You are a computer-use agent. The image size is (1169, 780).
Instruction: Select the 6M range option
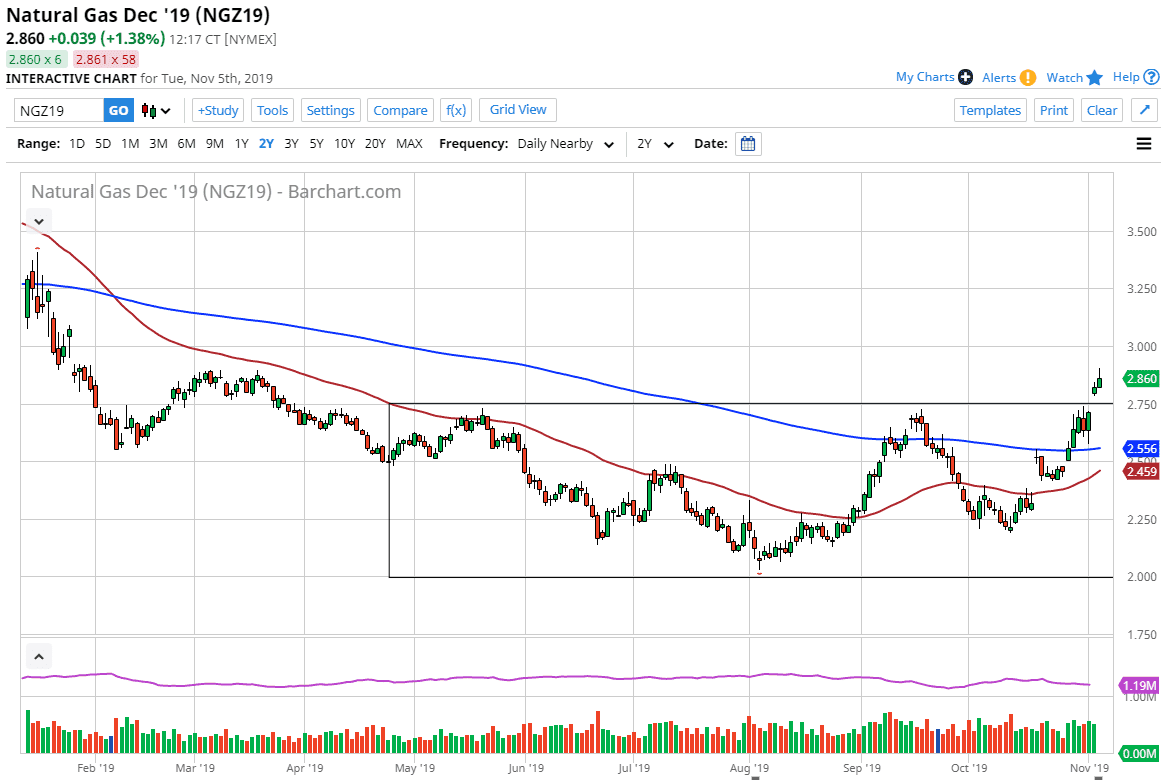pos(186,144)
